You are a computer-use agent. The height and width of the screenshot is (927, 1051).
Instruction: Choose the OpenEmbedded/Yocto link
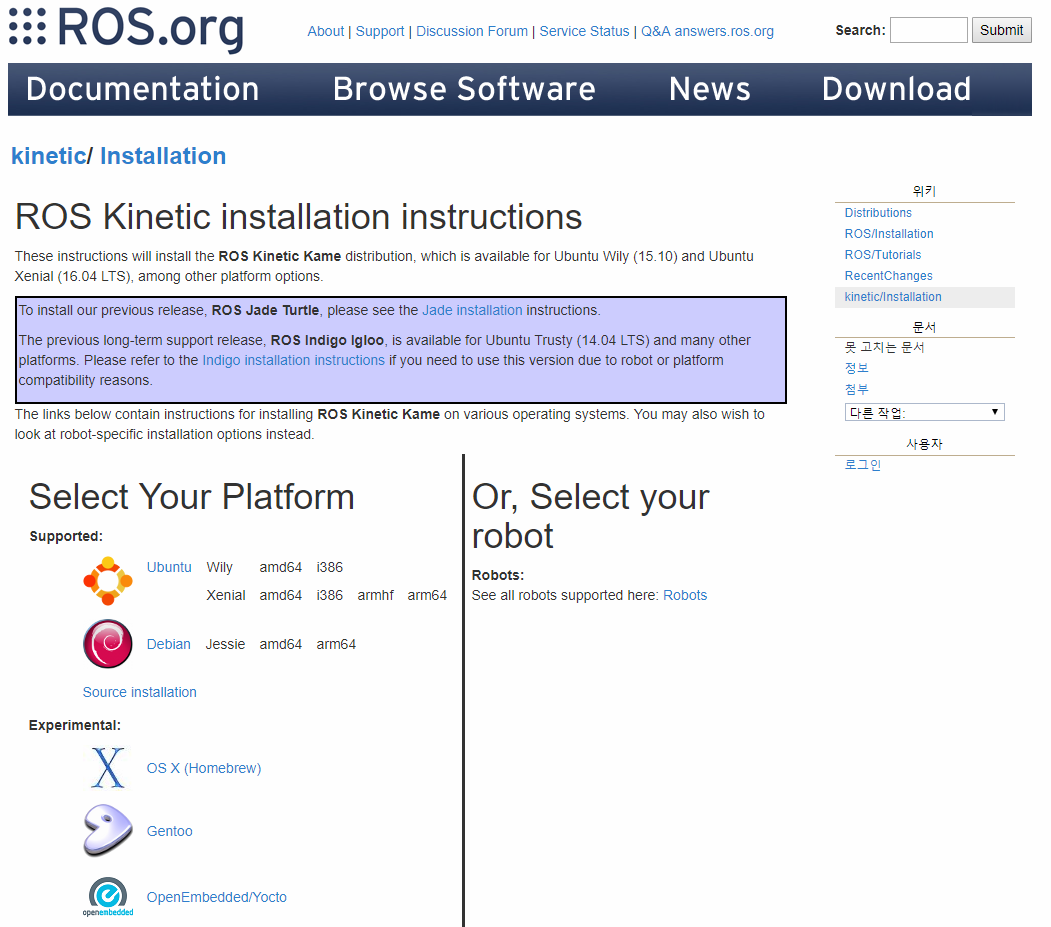[217, 897]
